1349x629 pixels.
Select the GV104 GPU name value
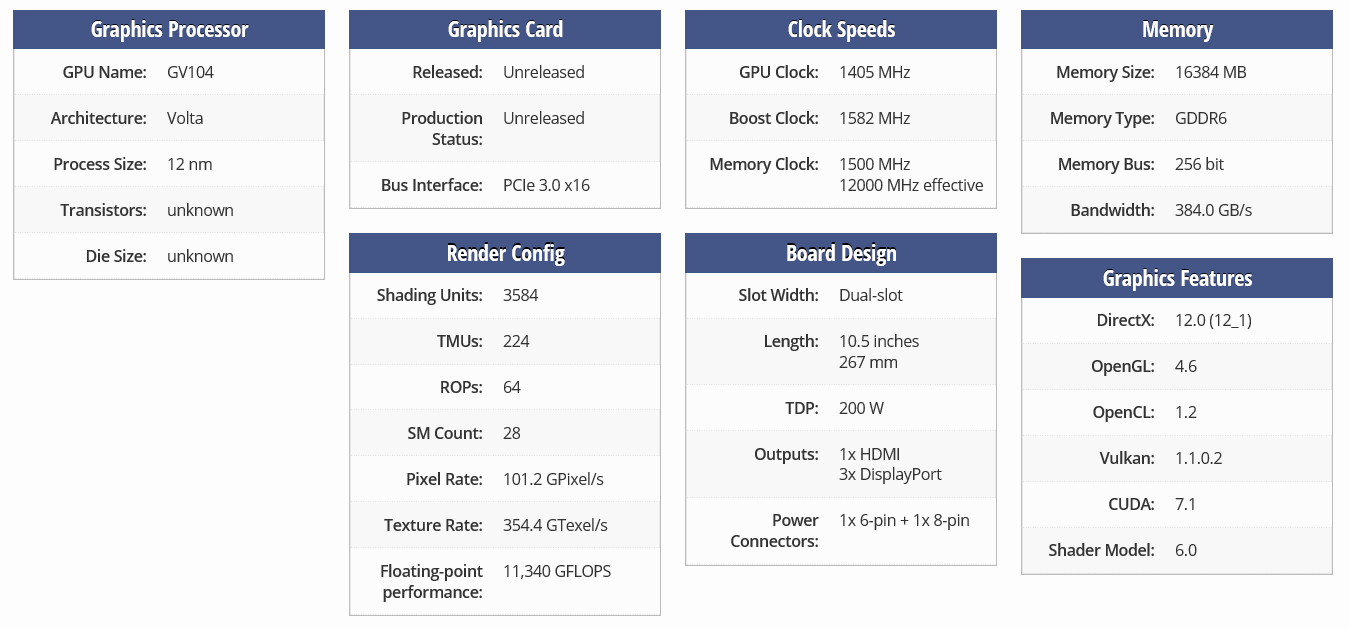[x=190, y=72]
